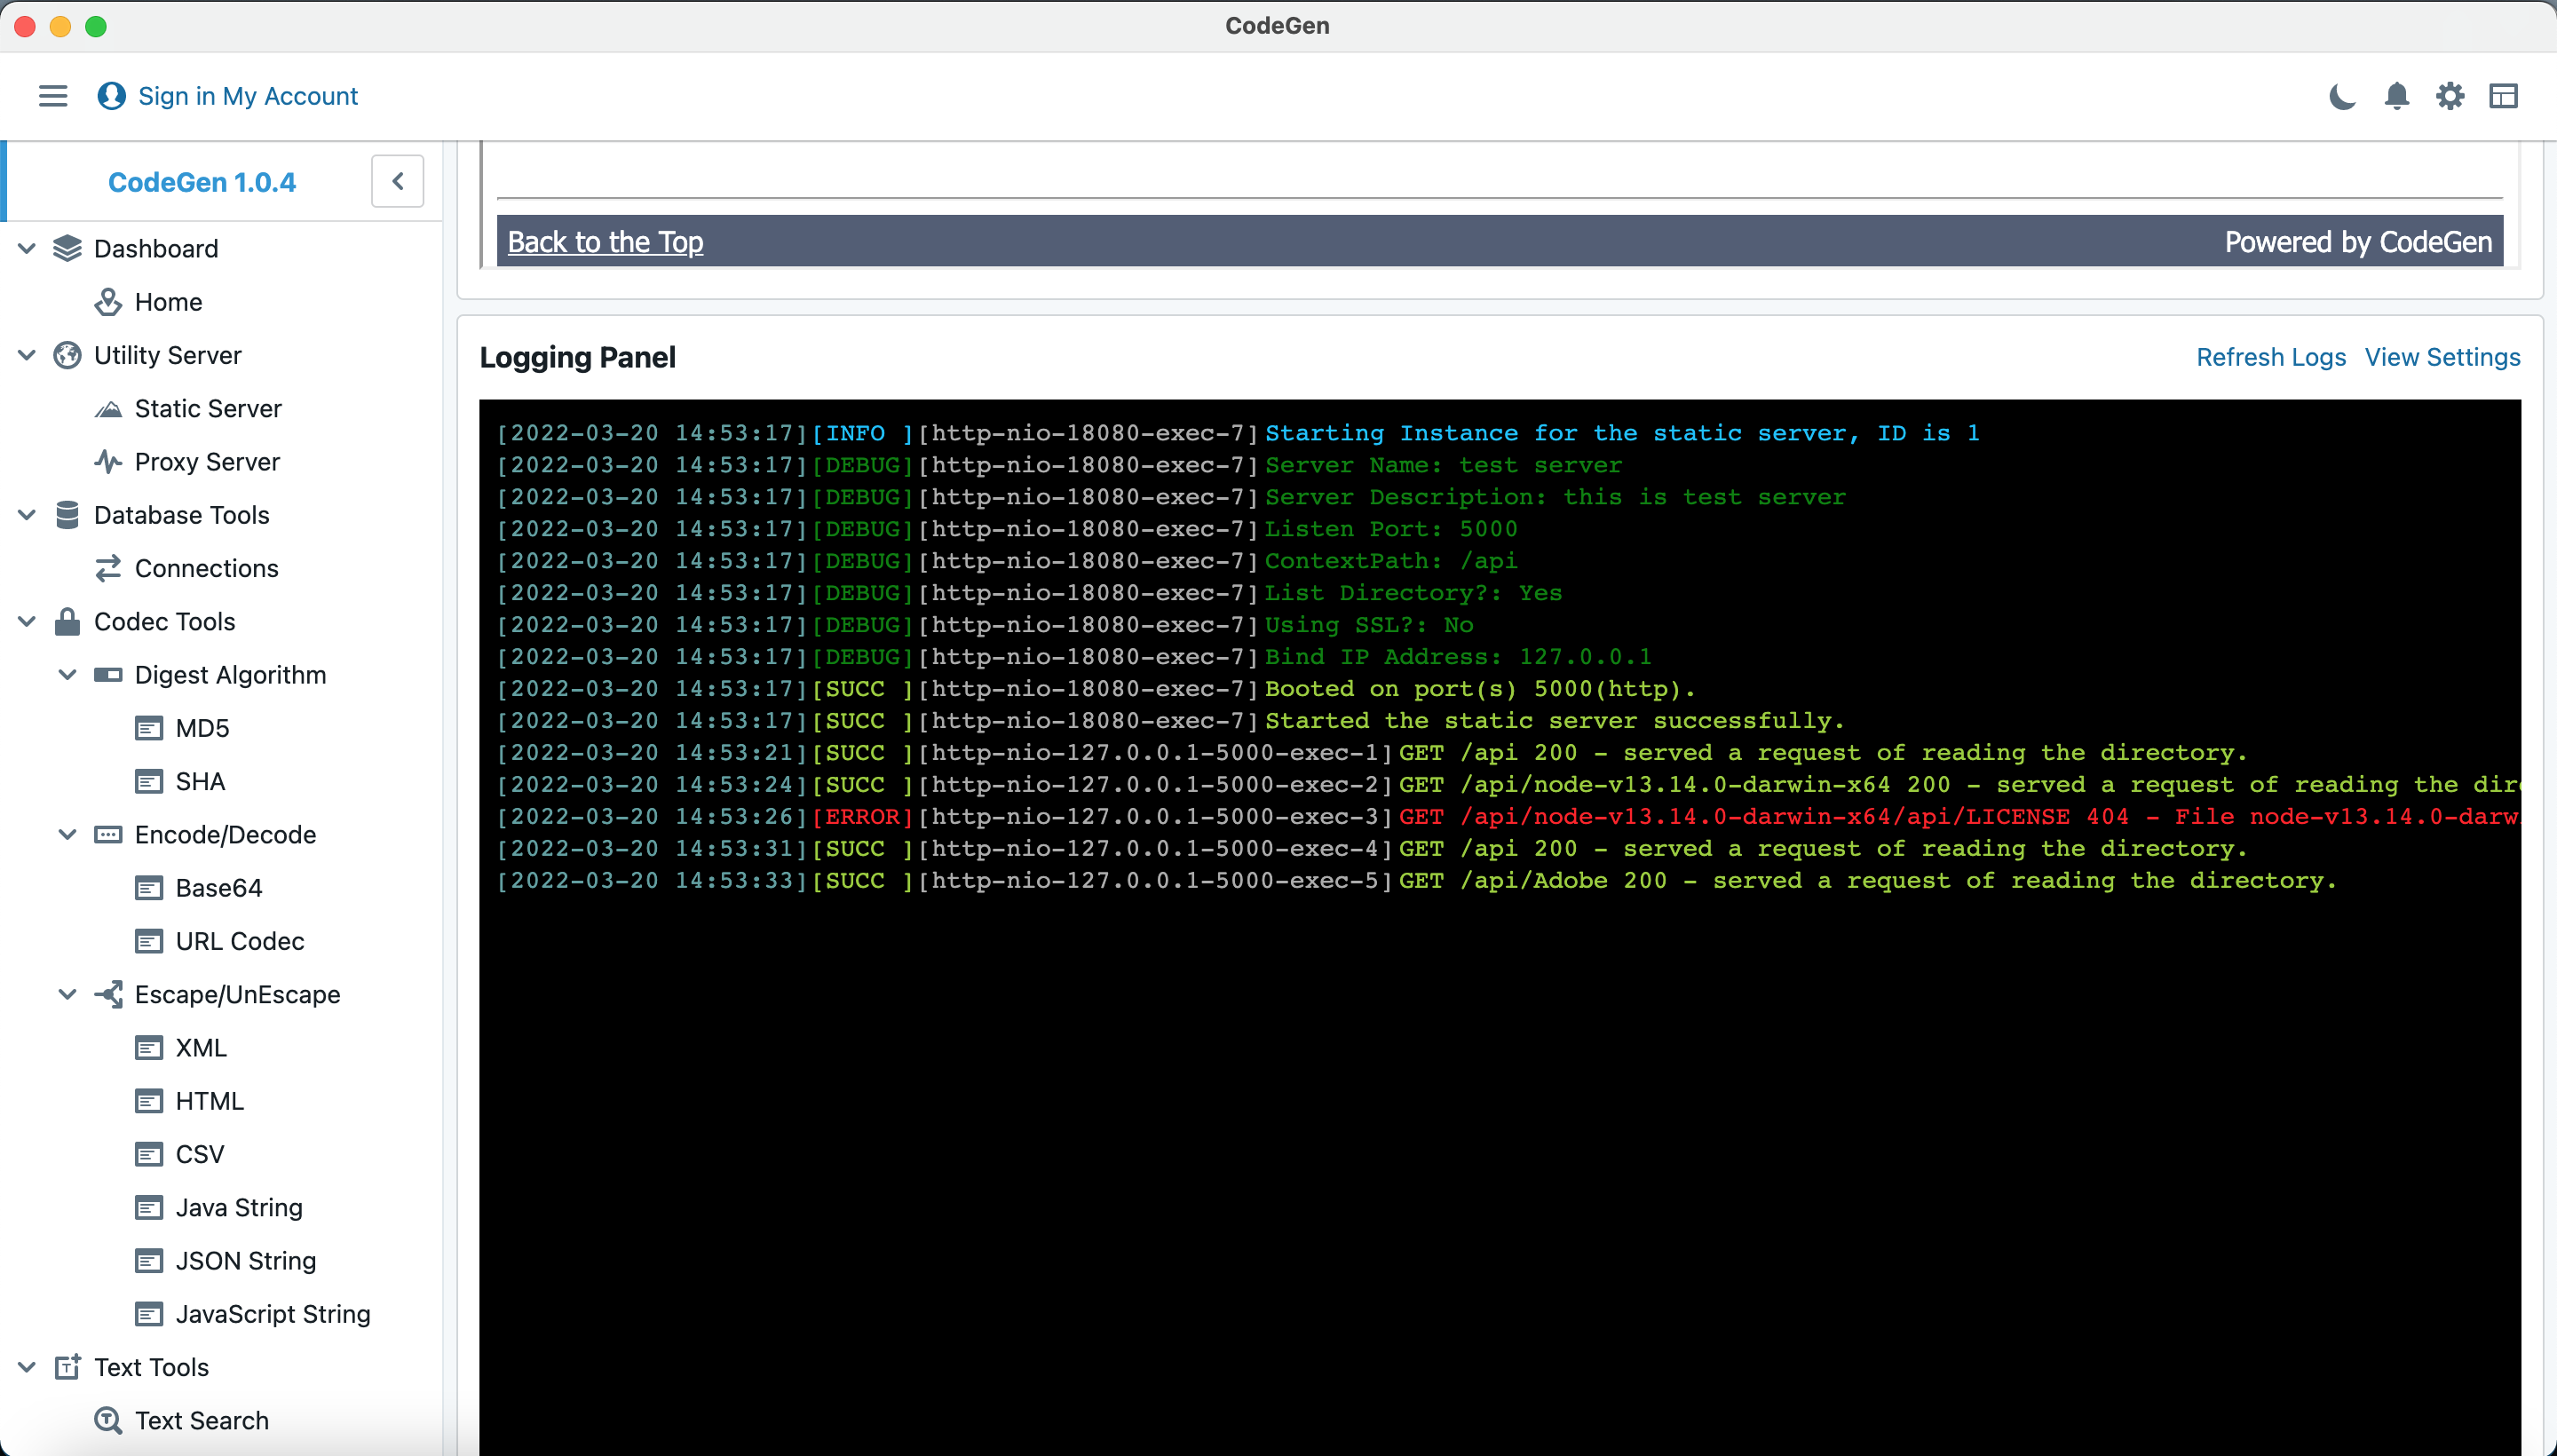
Task: Click Back to the Top link
Action: click(x=604, y=242)
